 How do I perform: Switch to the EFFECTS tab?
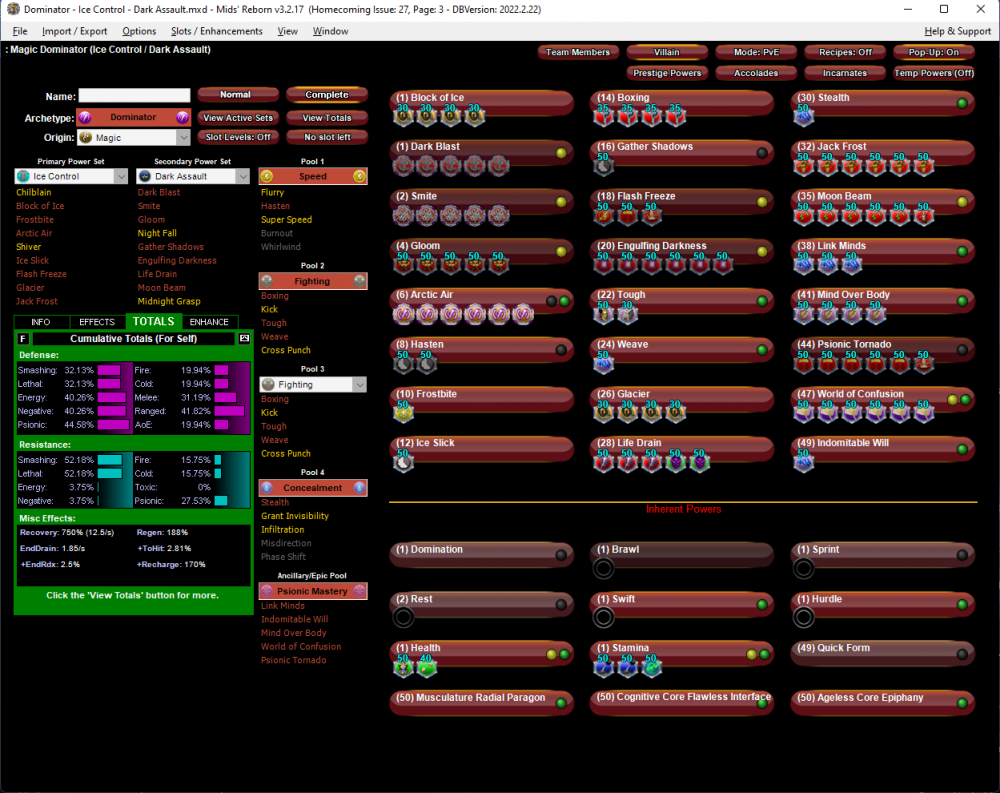point(97,322)
